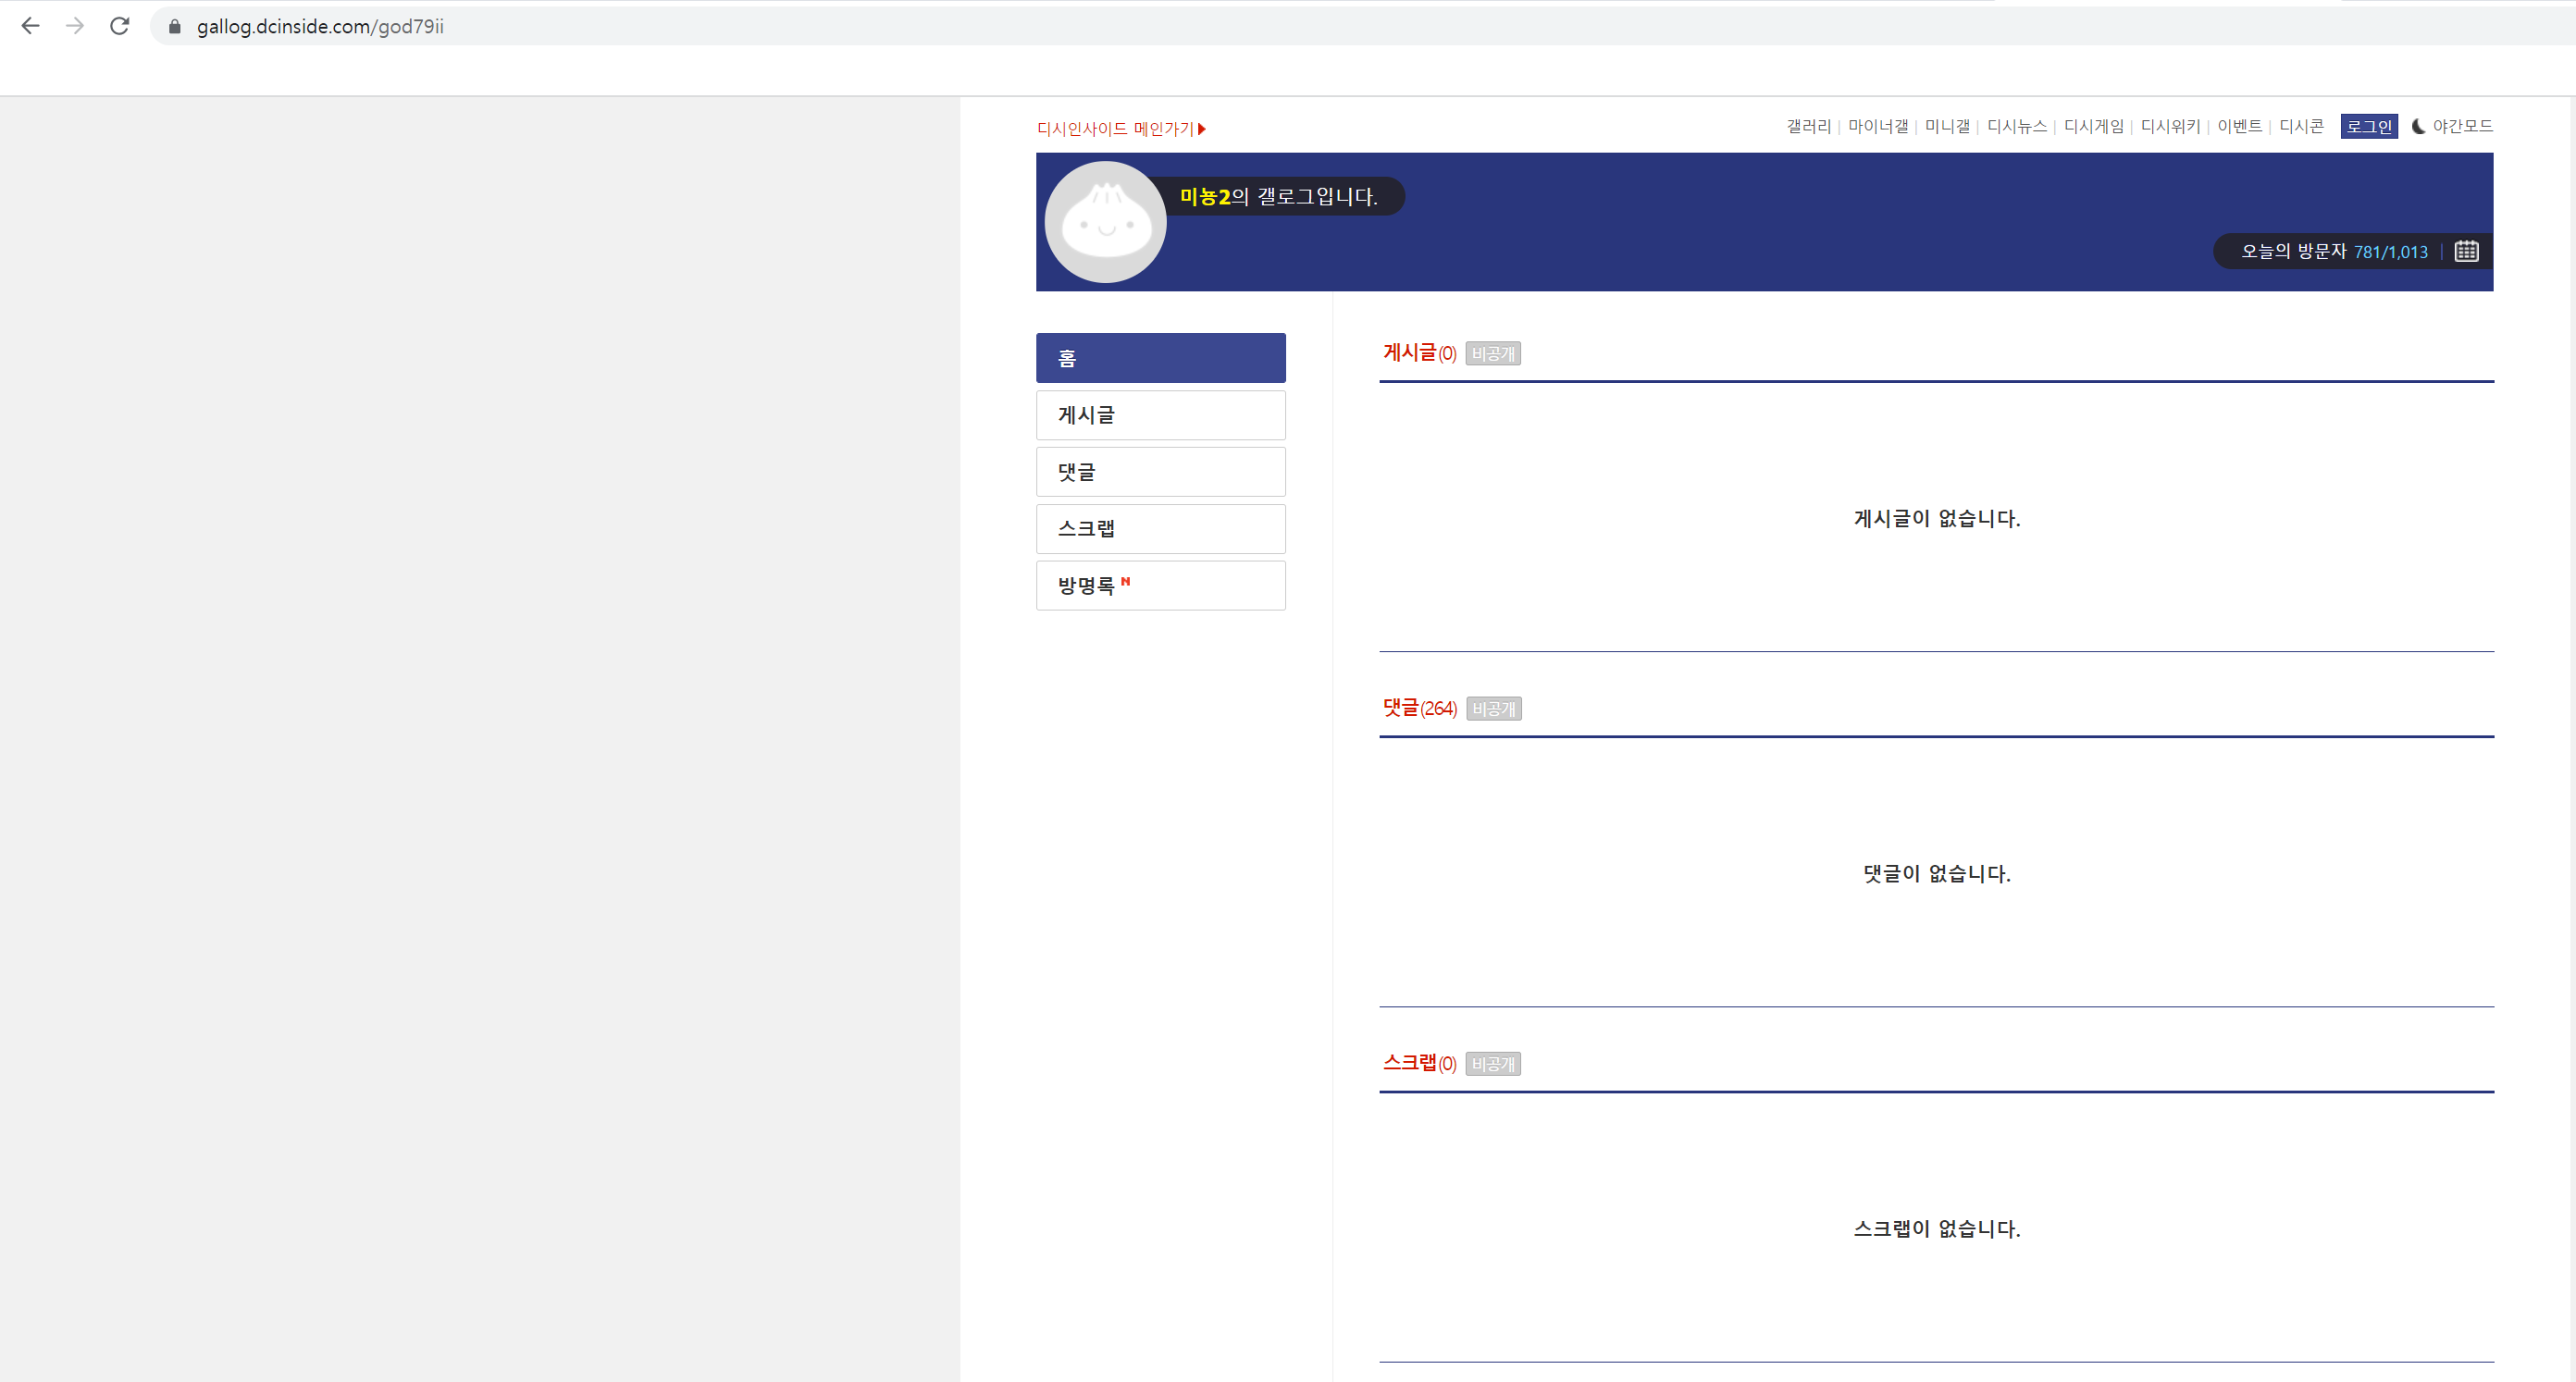
Task: Click 디시인사이드 메인가기 link
Action: pos(1120,129)
